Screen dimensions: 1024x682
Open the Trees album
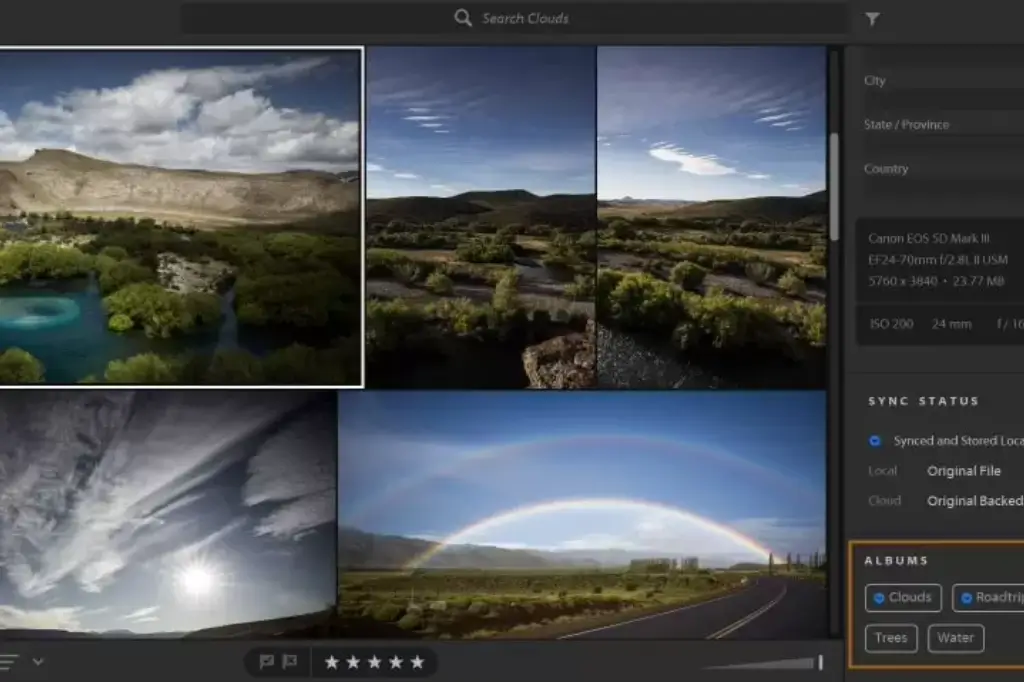(x=890, y=637)
